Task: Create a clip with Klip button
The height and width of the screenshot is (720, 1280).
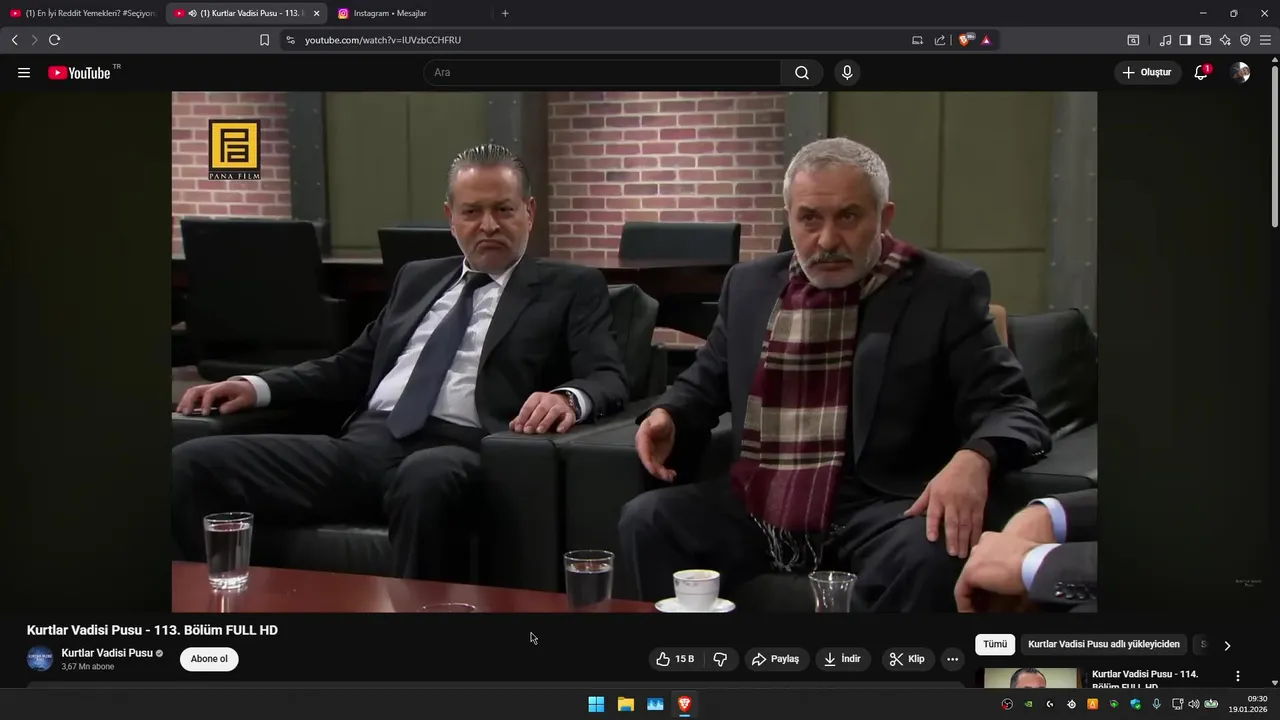Action: coord(908,659)
